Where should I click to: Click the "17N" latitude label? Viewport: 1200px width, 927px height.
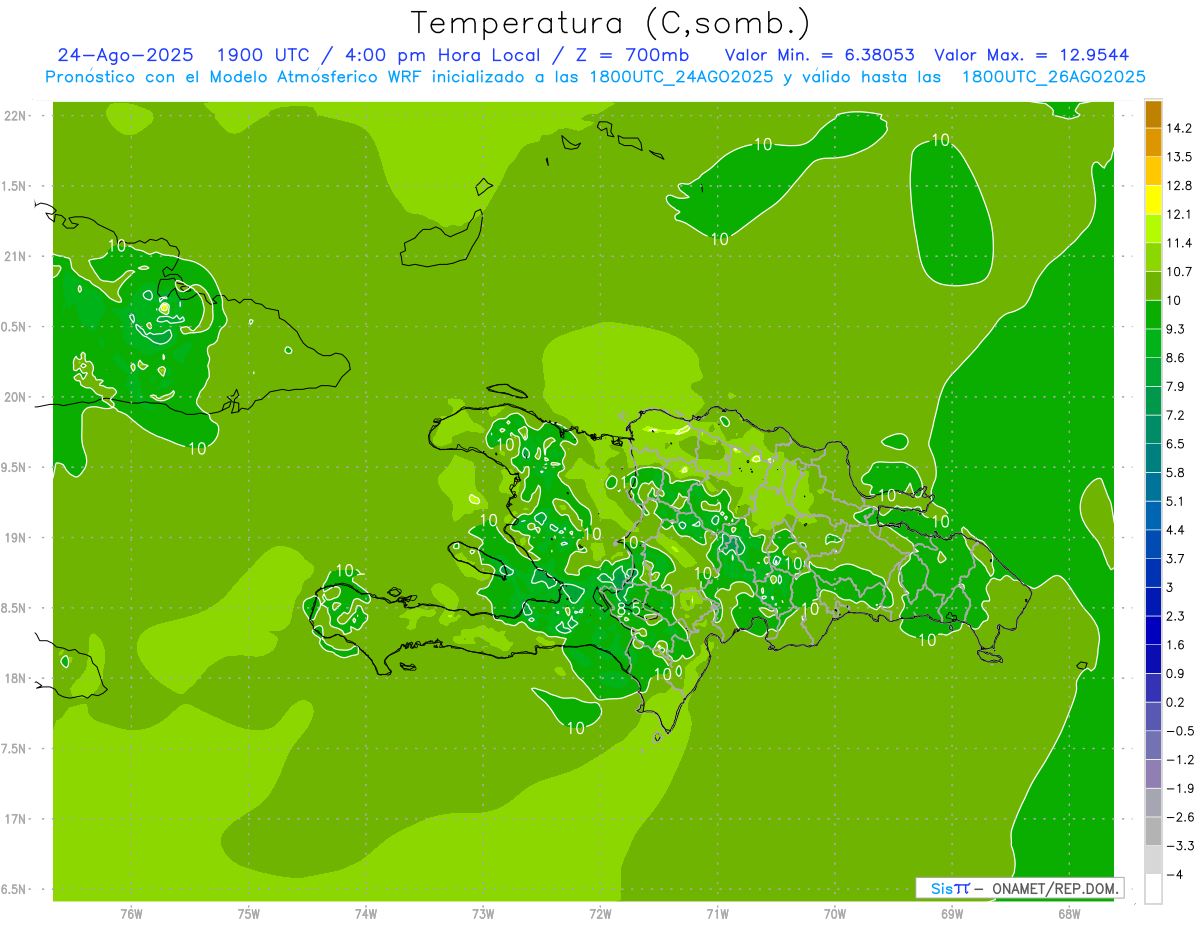pyautogui.click(x=17, y=819)
